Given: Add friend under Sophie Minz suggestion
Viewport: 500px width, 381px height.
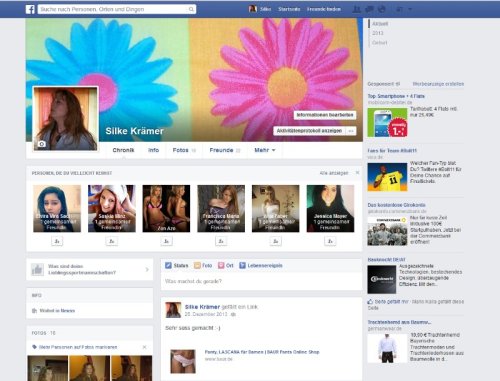Looking at the screenshot, I should [112, 241].
